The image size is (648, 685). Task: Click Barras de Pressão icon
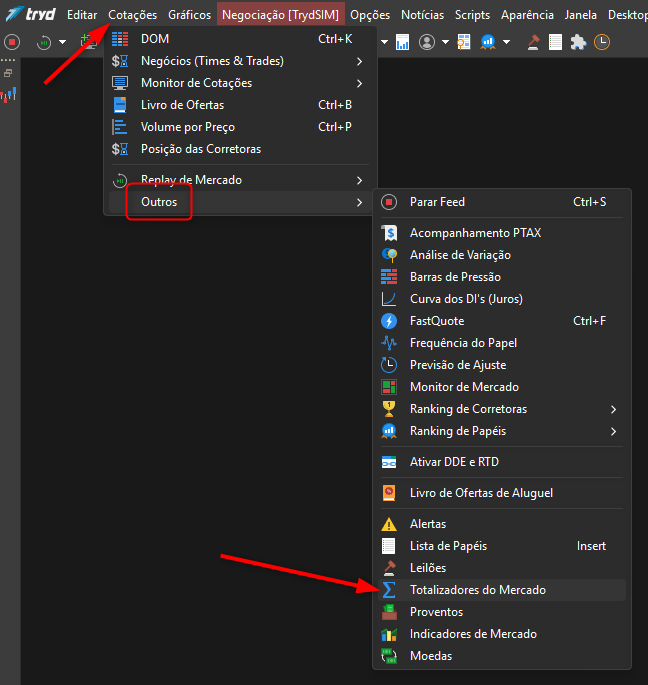(389, 277)
